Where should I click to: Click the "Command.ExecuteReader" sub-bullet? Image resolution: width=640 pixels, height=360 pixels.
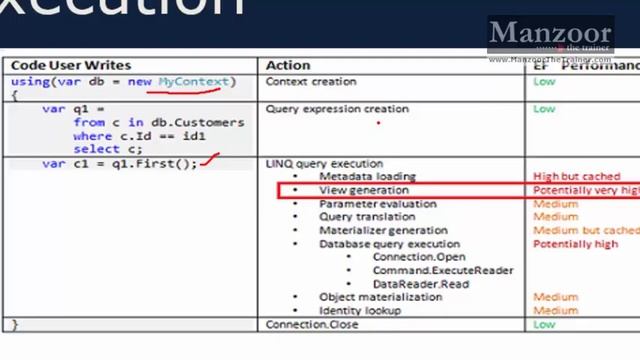(443, 270)
